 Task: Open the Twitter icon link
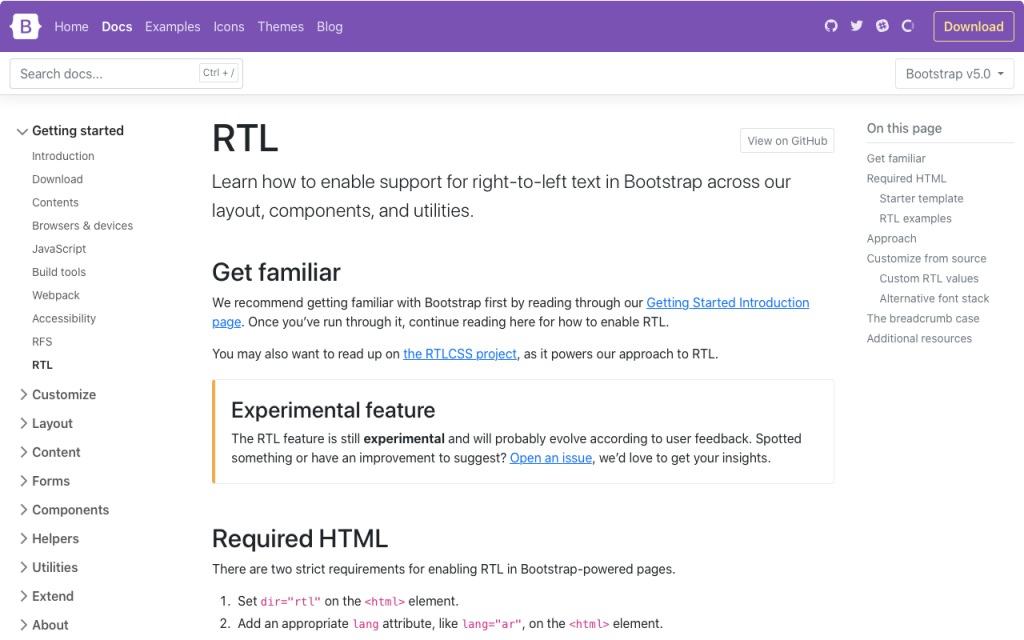857,27
